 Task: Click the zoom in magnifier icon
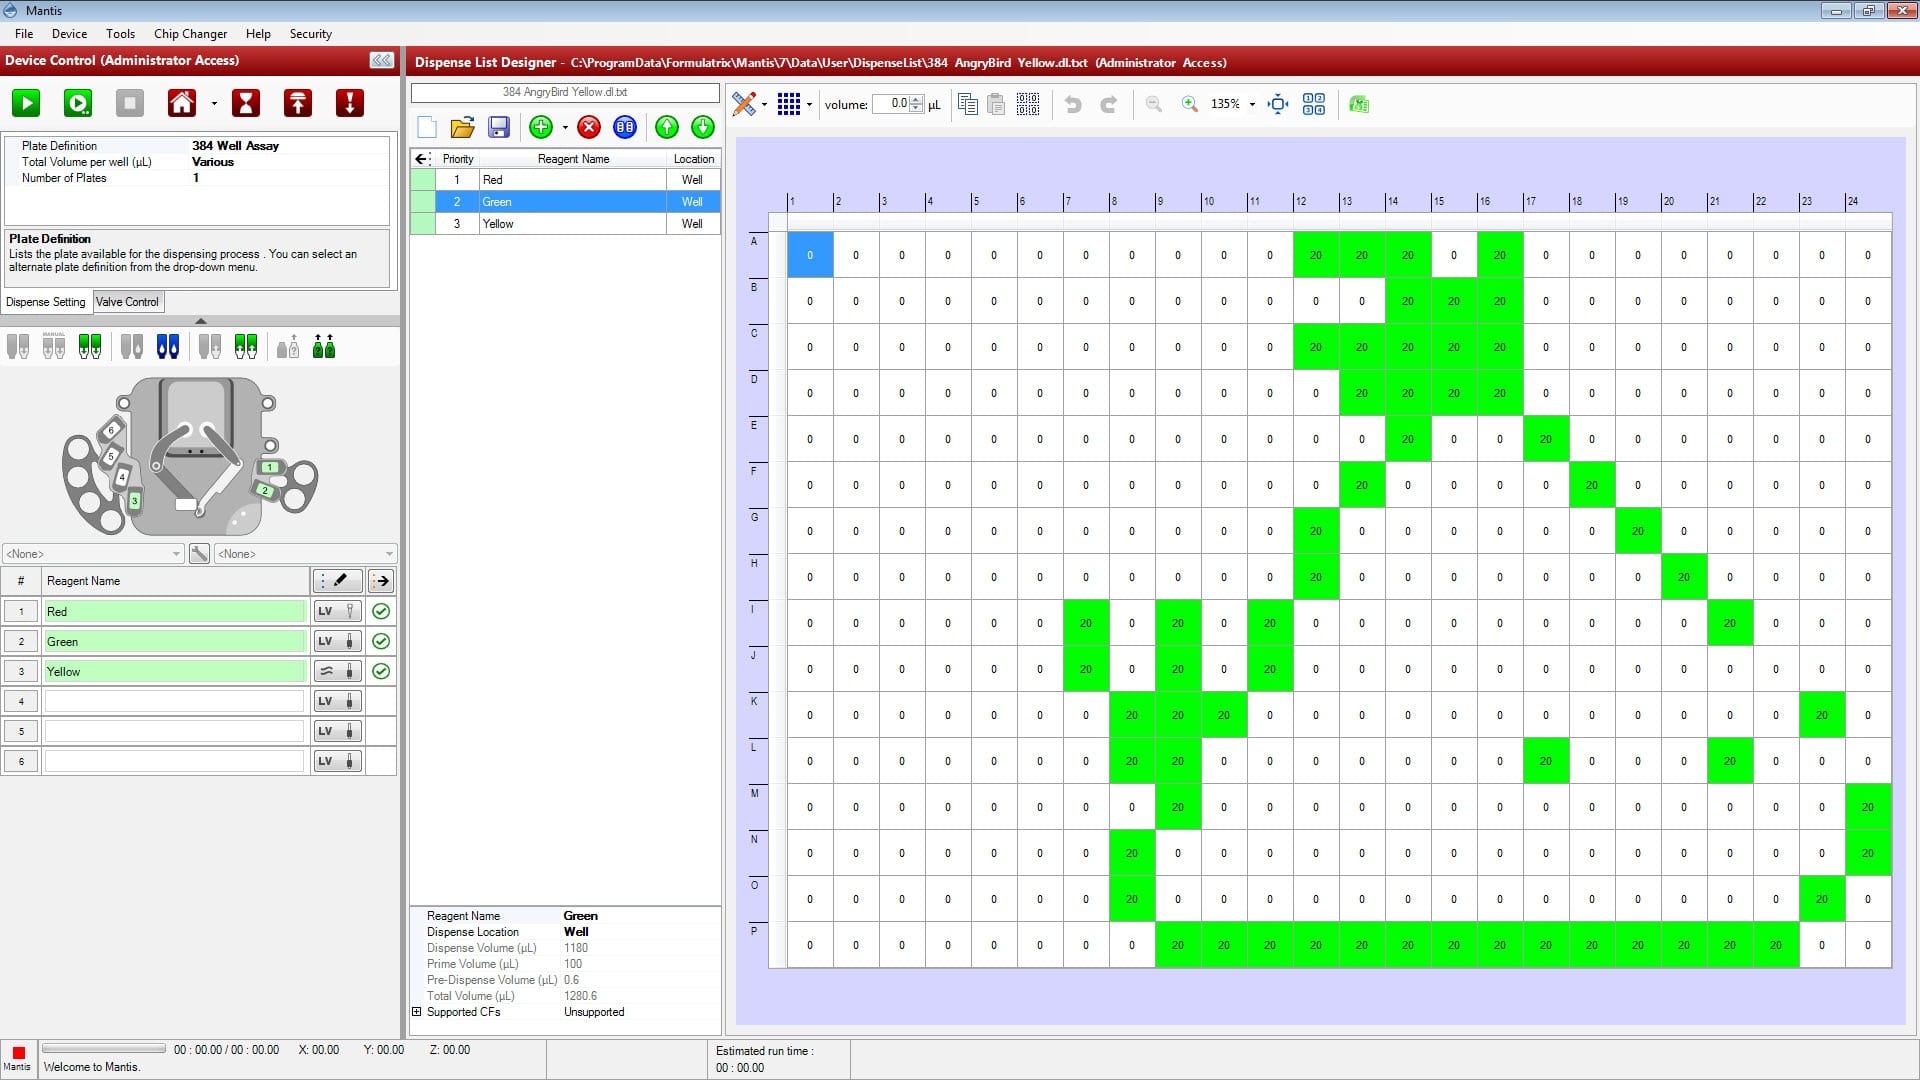point(1189,104)
